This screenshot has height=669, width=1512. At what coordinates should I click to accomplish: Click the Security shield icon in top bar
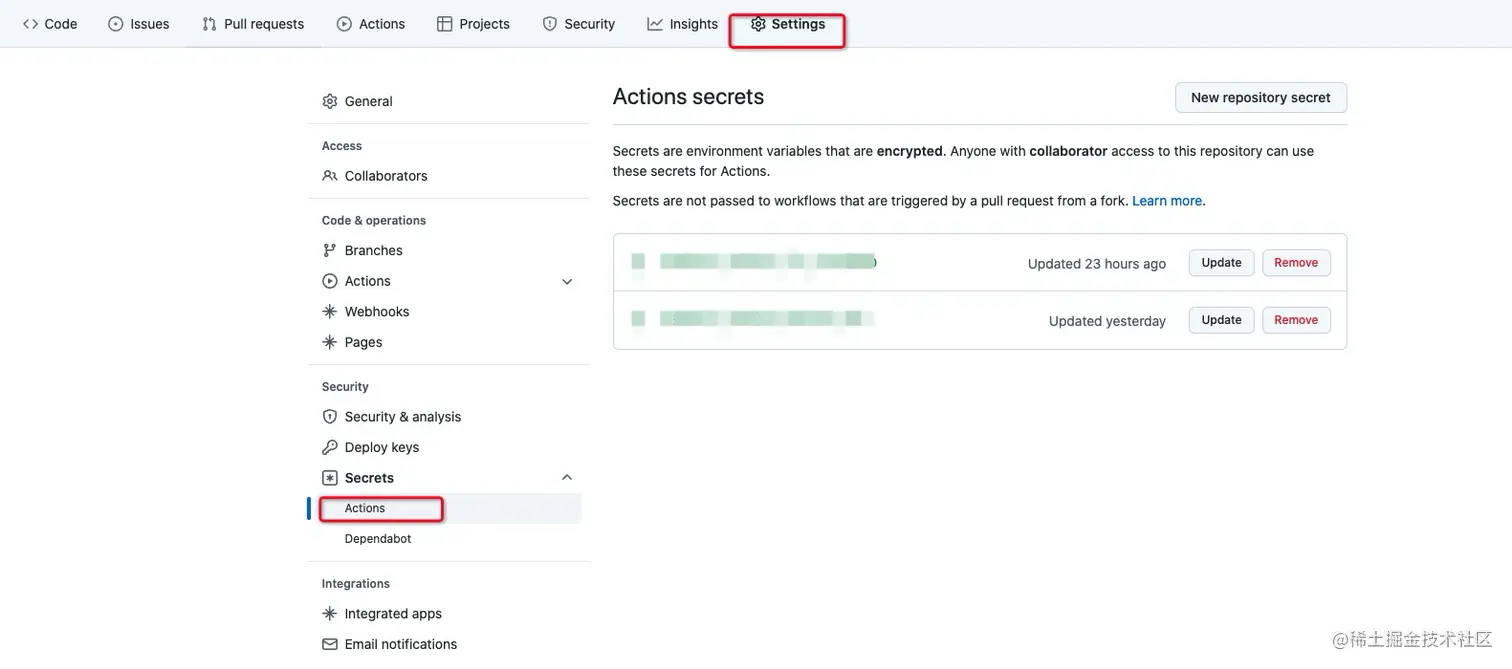(550, 24)
